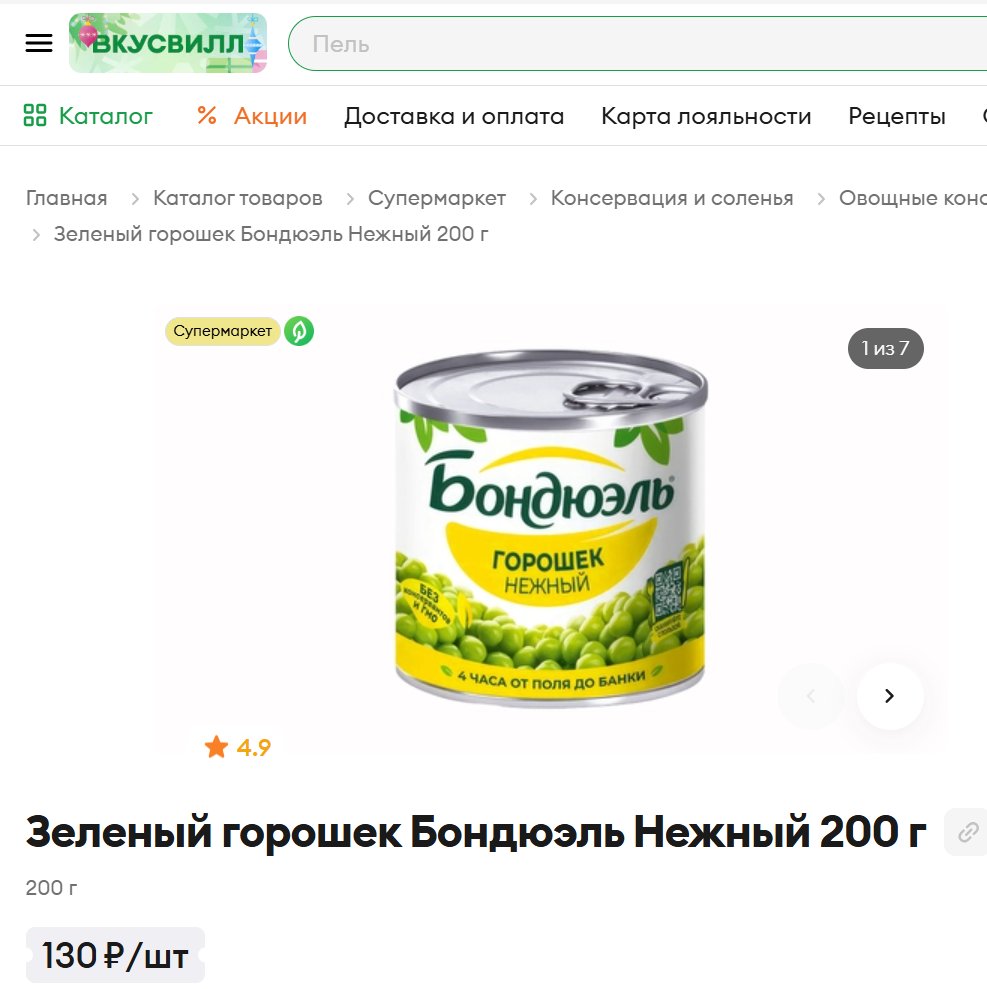The image size is (987, 989).
Task: Show next product photo arrow
Action: [x=890, y=696]
